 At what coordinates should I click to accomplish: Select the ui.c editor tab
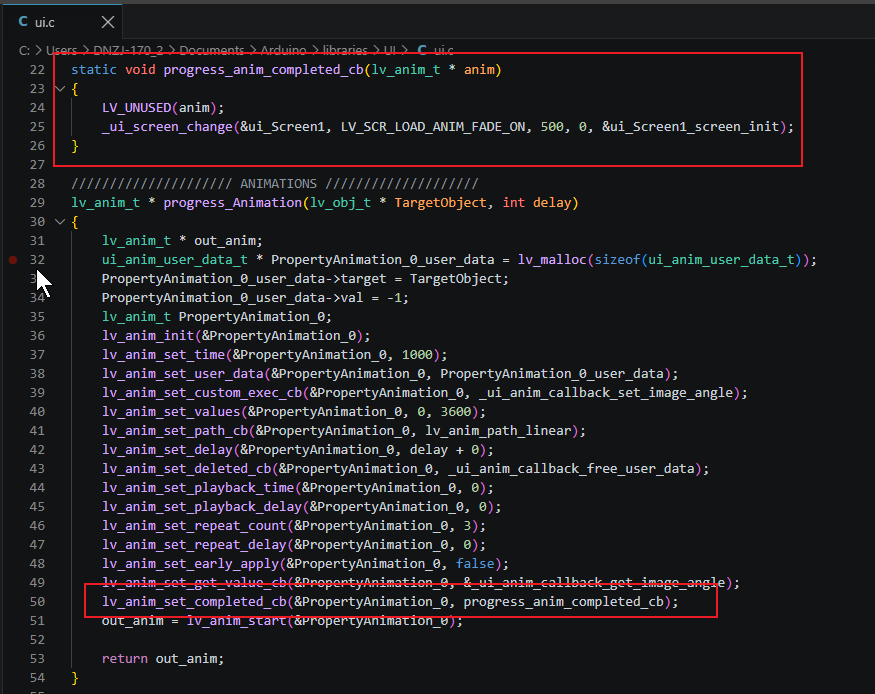pos(62,22)
